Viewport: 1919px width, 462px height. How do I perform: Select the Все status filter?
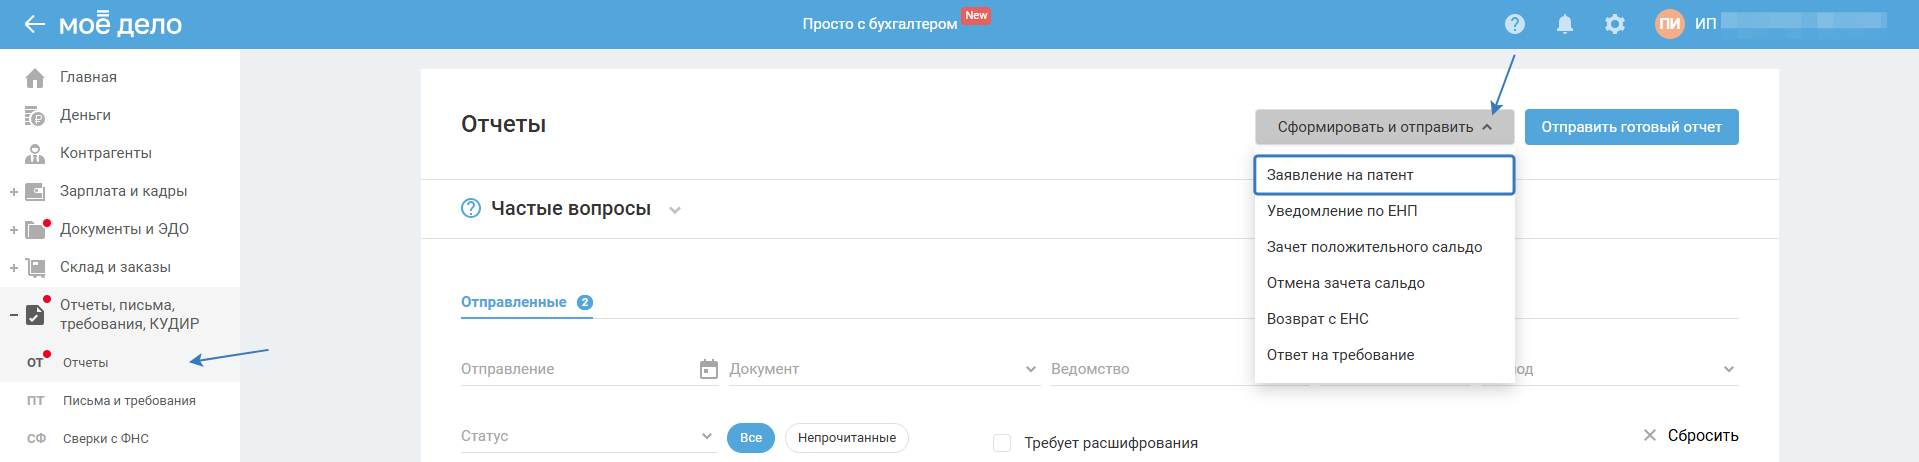pyautogui.click(x=751, y=438)
